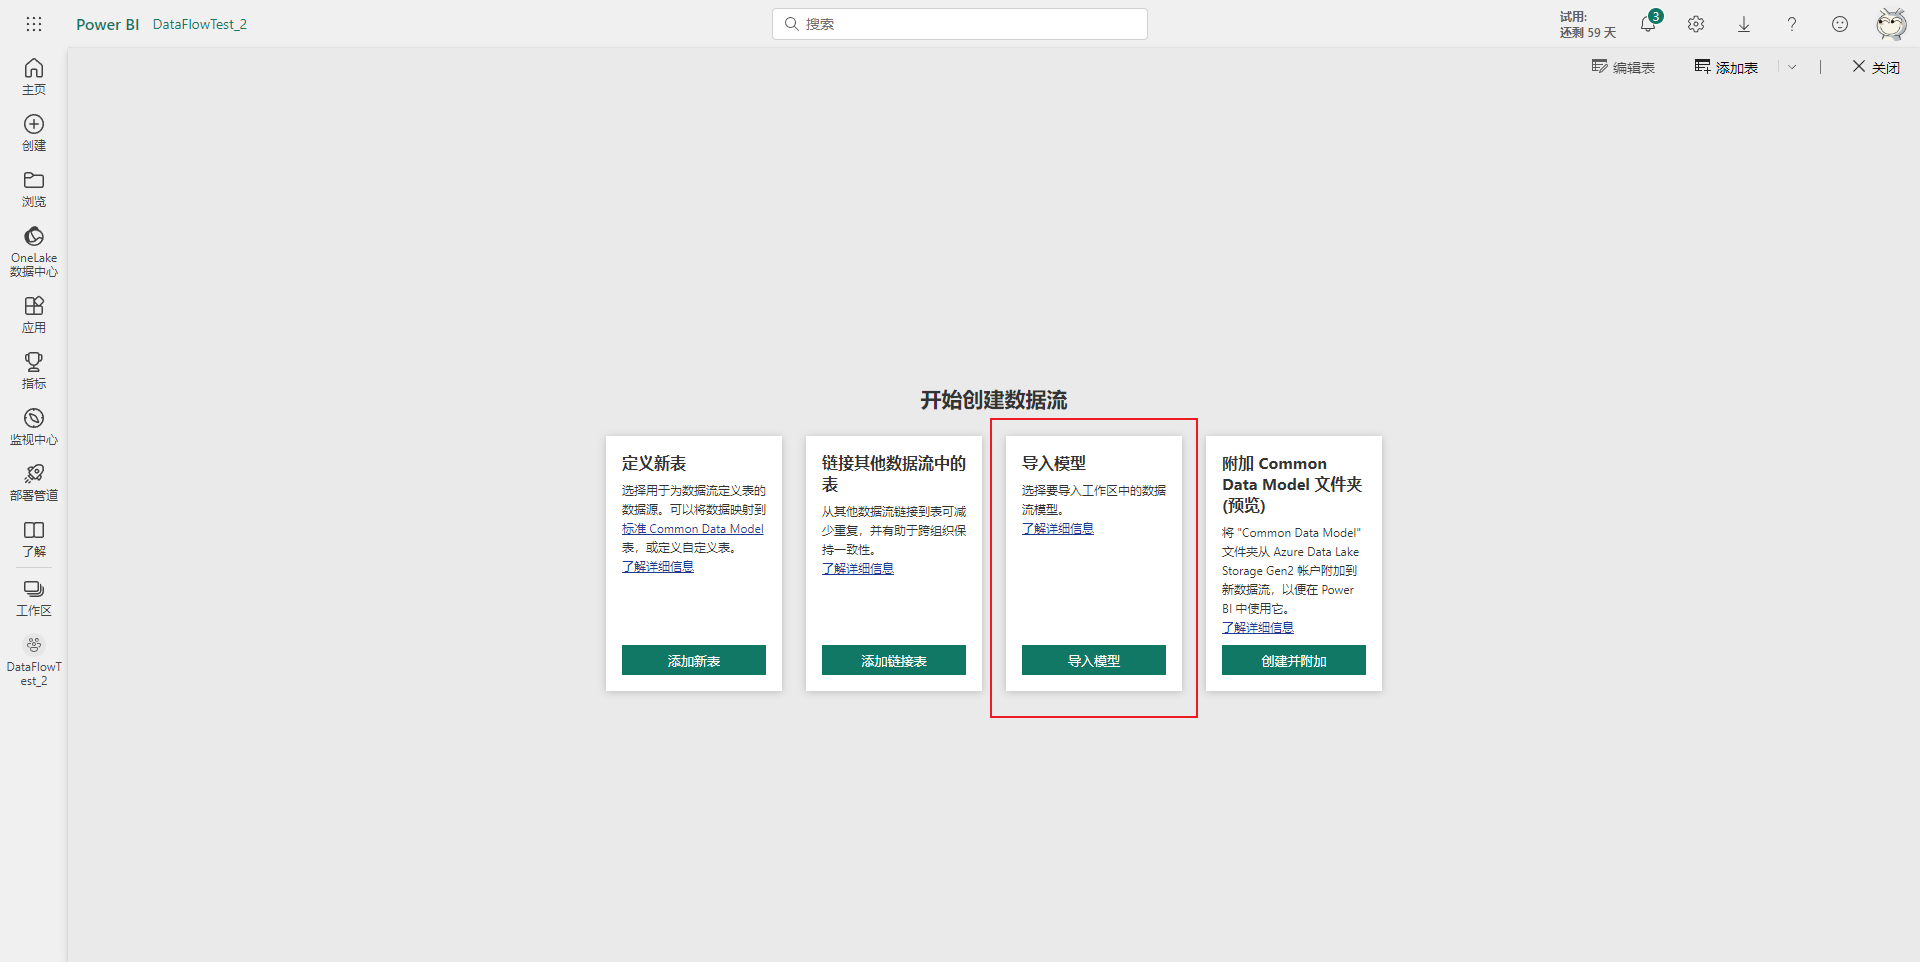Open OneLake 数据中心 in sidebar
1920x962 pixels.
34,250
